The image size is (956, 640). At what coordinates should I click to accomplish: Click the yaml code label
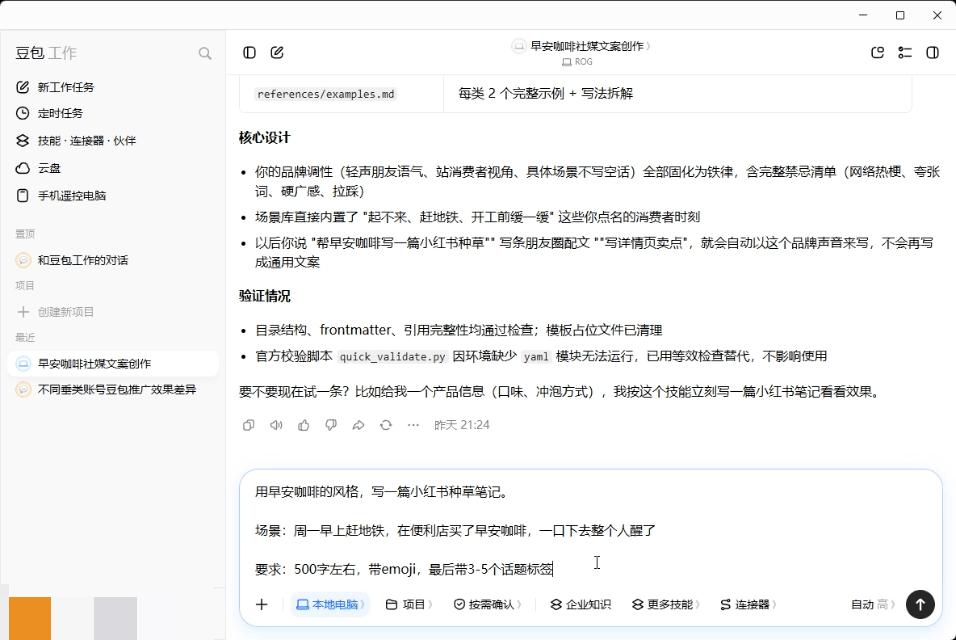pos(536,357)
